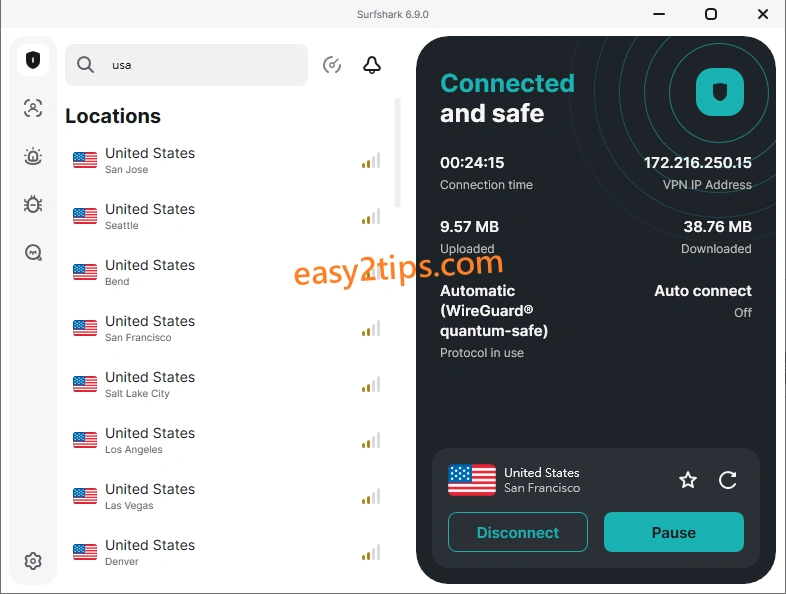The image size is (786, 594).
Task: Select United States Seattle location
Action: pyautogui.click(x=227, y=217)
